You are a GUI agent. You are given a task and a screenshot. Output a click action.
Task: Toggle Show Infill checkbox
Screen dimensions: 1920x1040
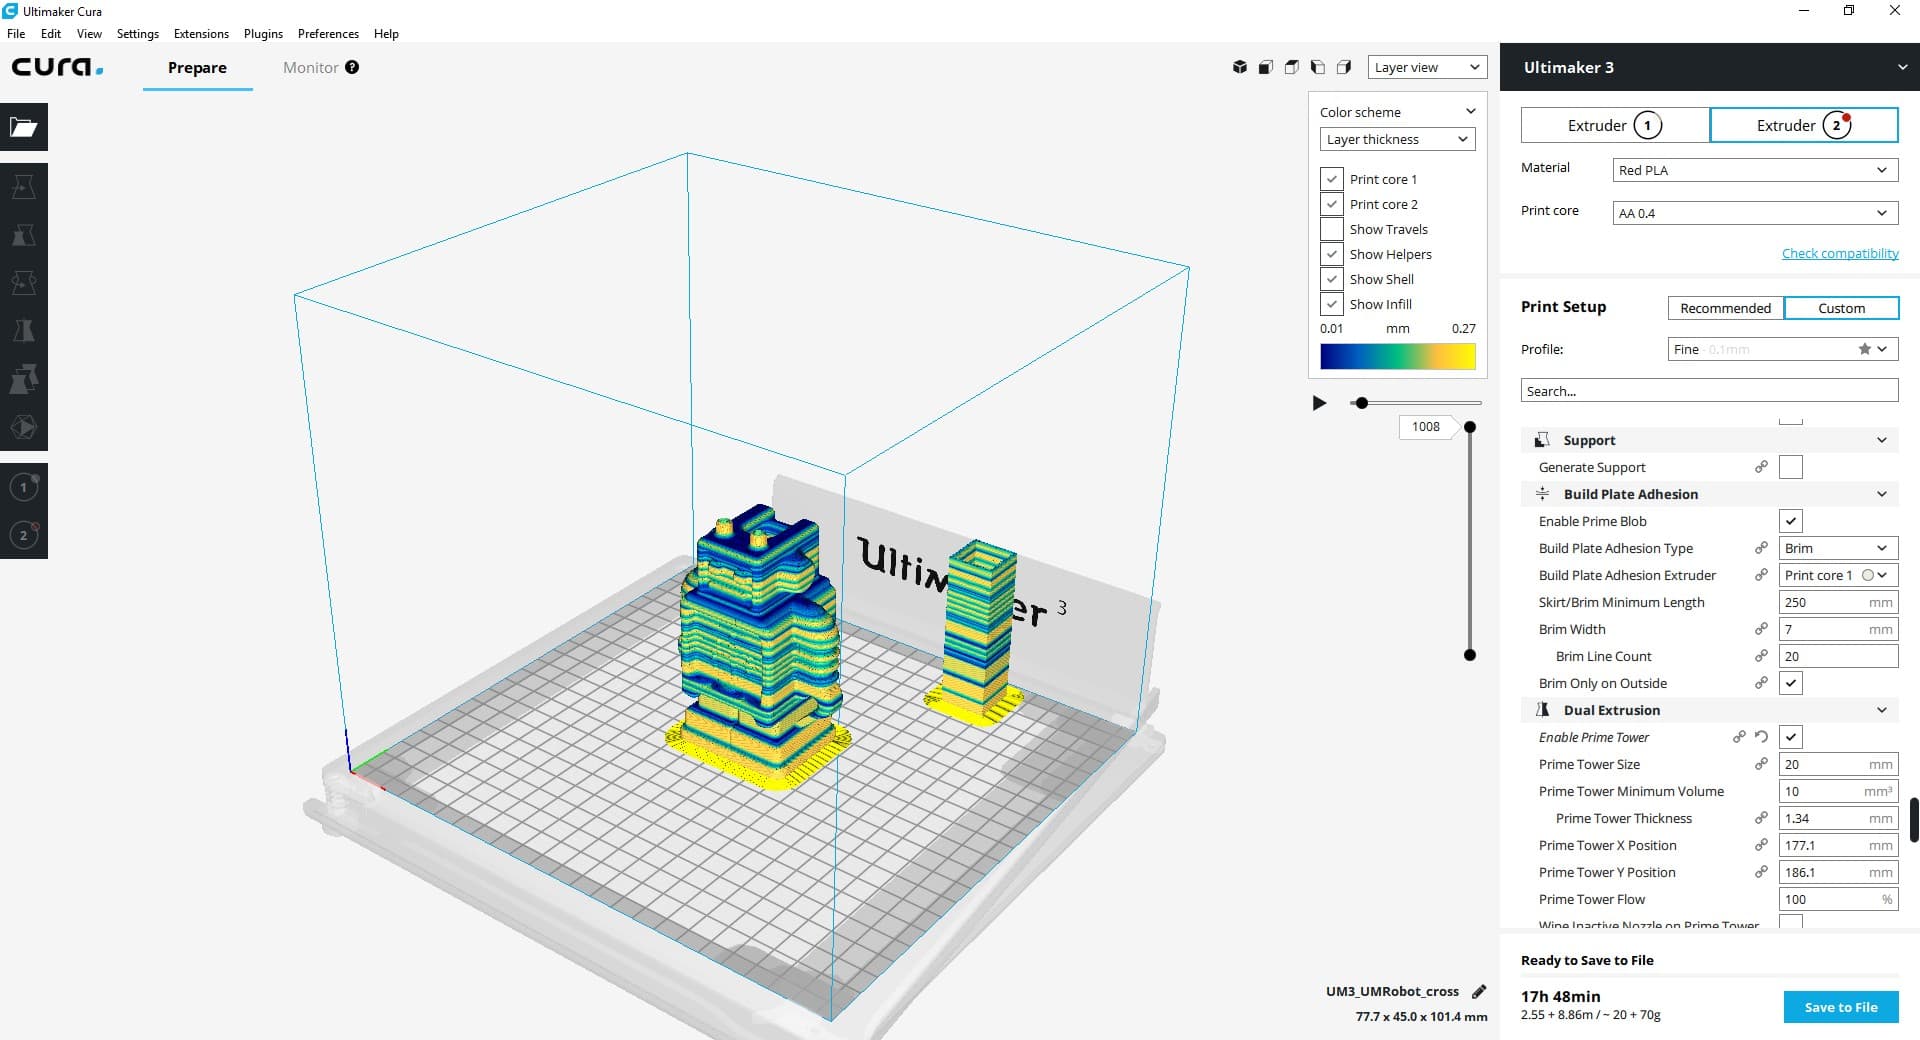point(1331,304)
